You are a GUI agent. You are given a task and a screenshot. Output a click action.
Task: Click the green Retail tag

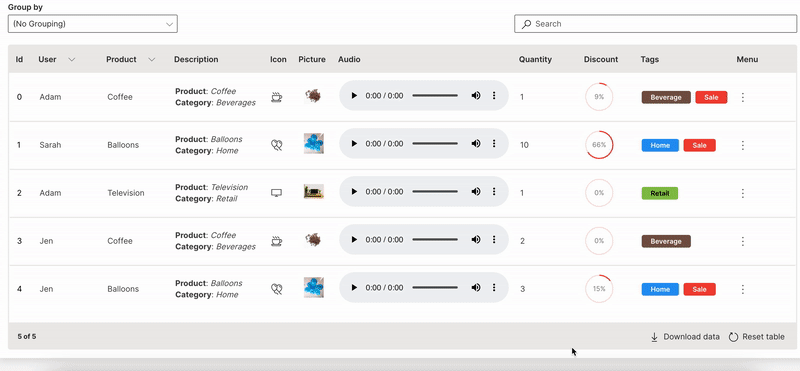[x=660, y=193]
